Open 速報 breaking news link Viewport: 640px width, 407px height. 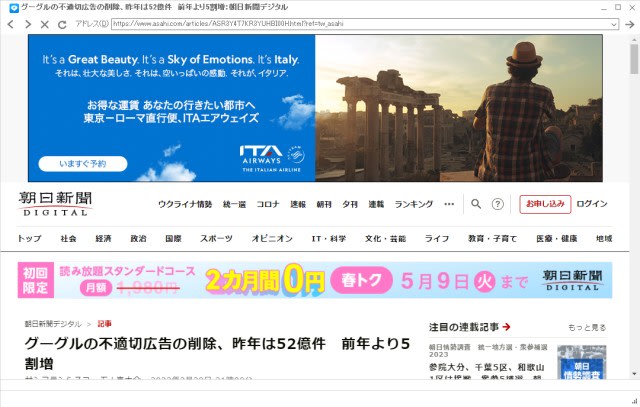click(x=298, y=204)
